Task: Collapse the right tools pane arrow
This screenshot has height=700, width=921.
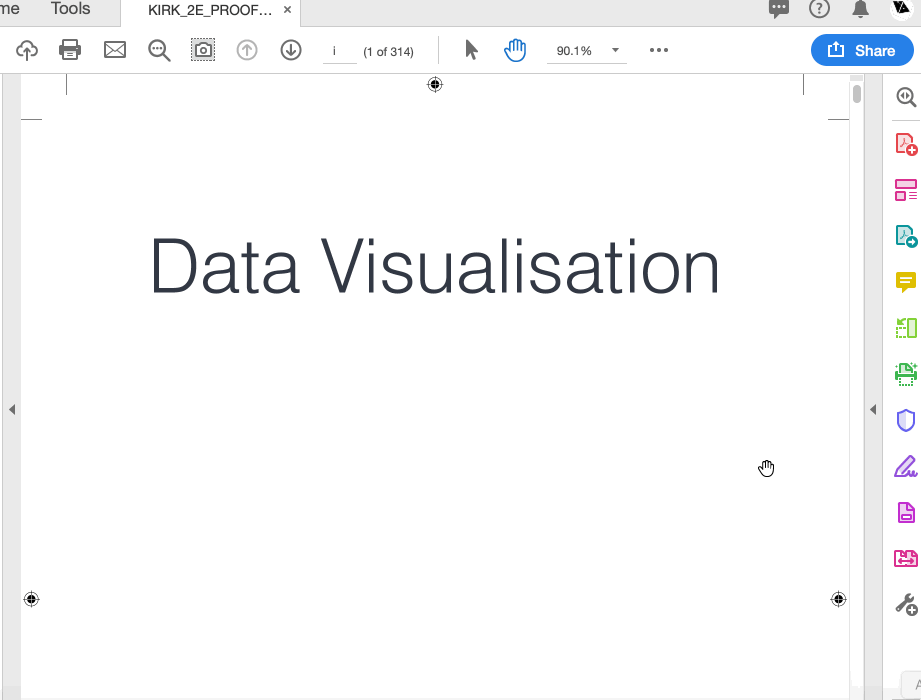Action: tap(873, 409)
